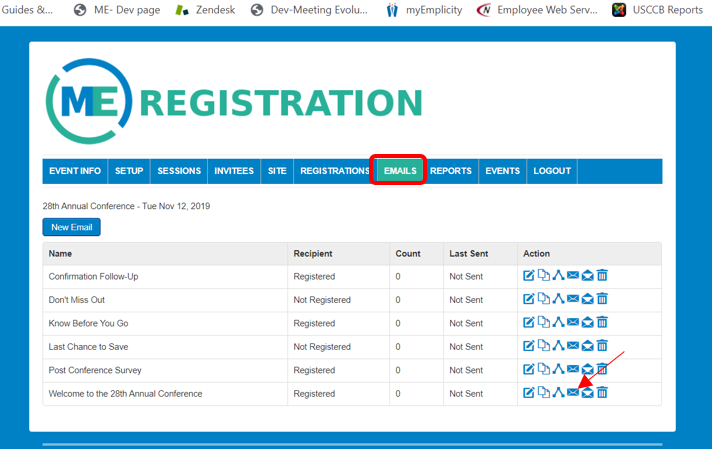Open the Zendesk bookmark
The image size is (712, 449).
click(208, 10)
